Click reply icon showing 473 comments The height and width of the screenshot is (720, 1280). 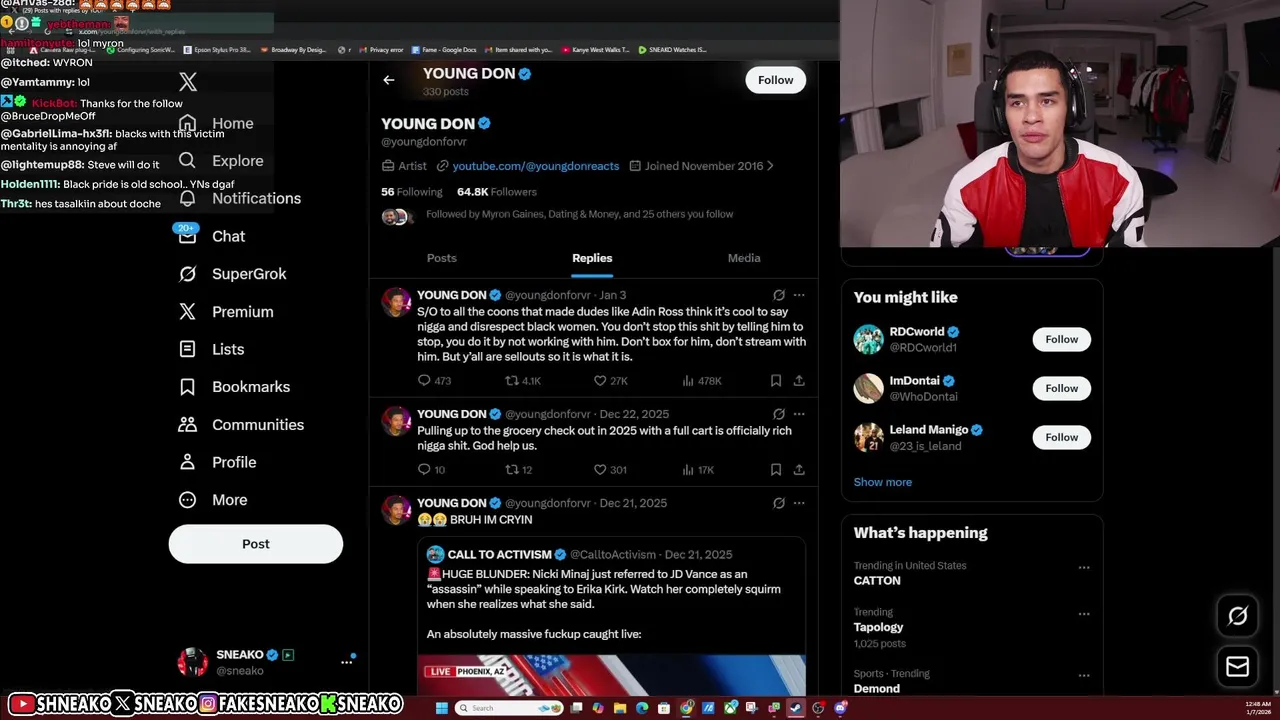[x=435, y=381]
